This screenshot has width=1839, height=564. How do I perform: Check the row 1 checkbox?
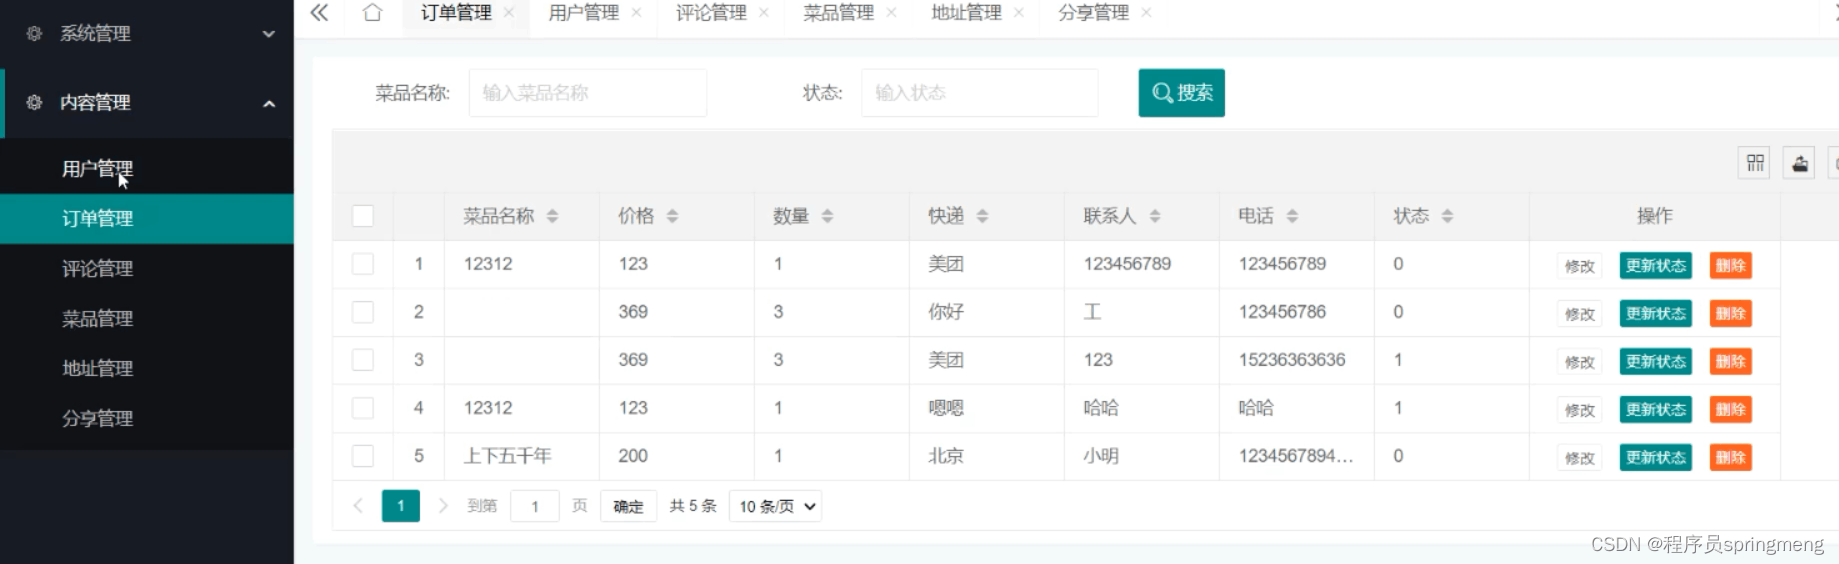click(363, 264)
